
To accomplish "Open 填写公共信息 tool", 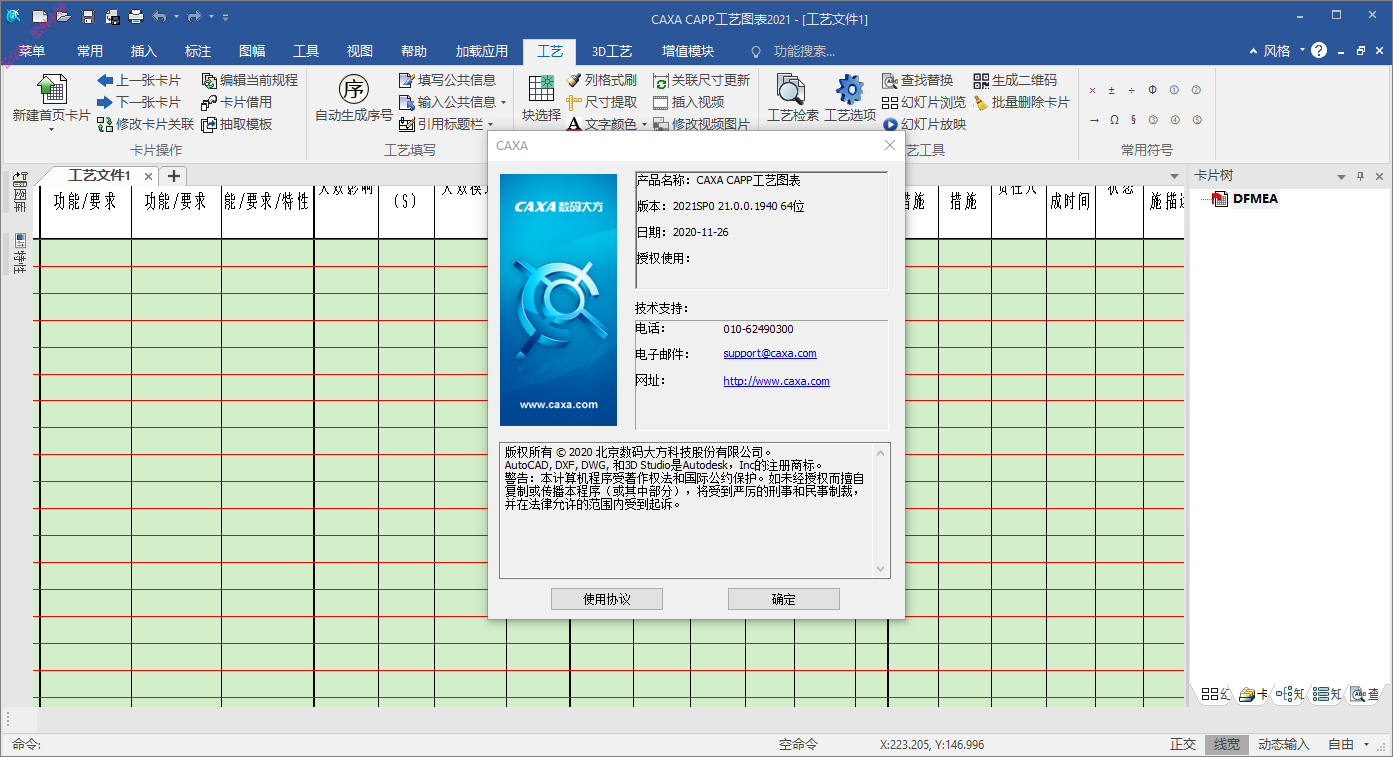I will tap(448, 80).
